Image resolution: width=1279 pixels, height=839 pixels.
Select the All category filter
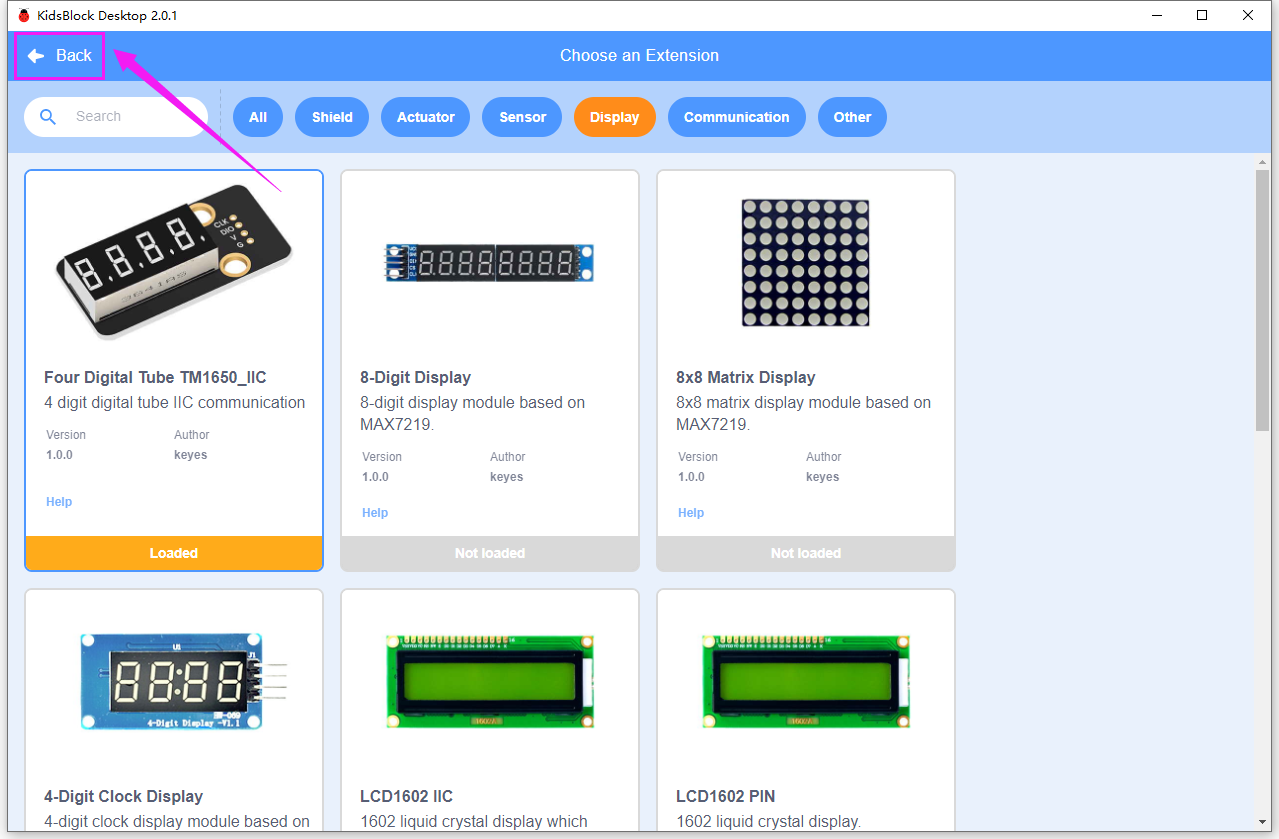[x=258, y=117]
